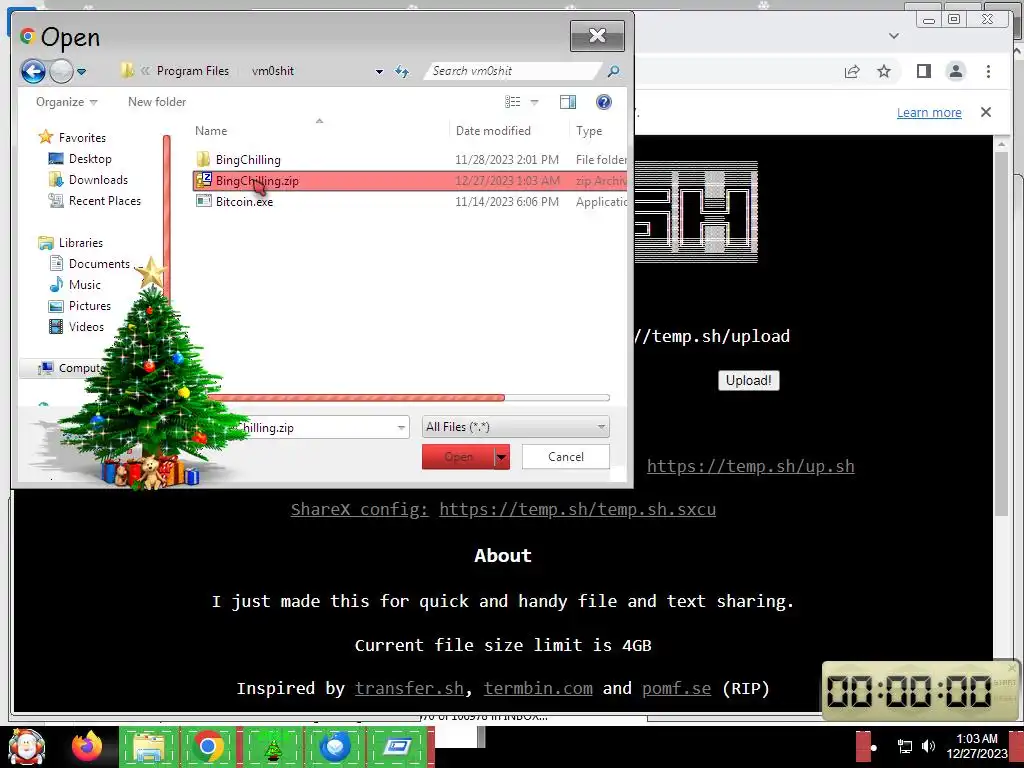The image size is (1024, 768).
Task: Open Documents library
Action: pos(99,264)
